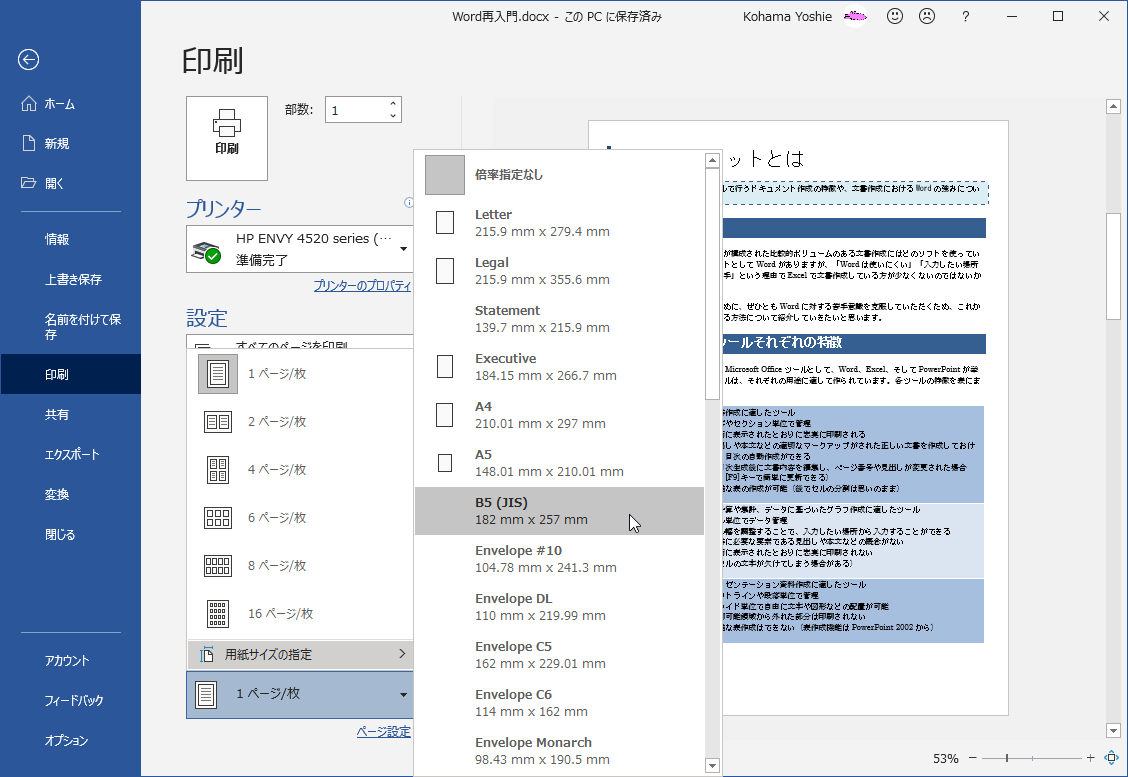This screenshot has height=777, width=1128.
Task: Go back using the back arrow icon
Action: coord(29,60)
